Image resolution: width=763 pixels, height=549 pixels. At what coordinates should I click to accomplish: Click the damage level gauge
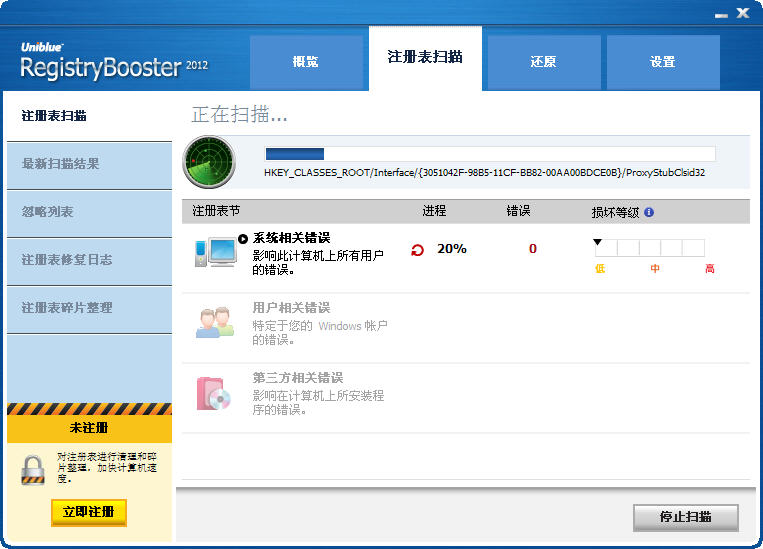point(650,248)
